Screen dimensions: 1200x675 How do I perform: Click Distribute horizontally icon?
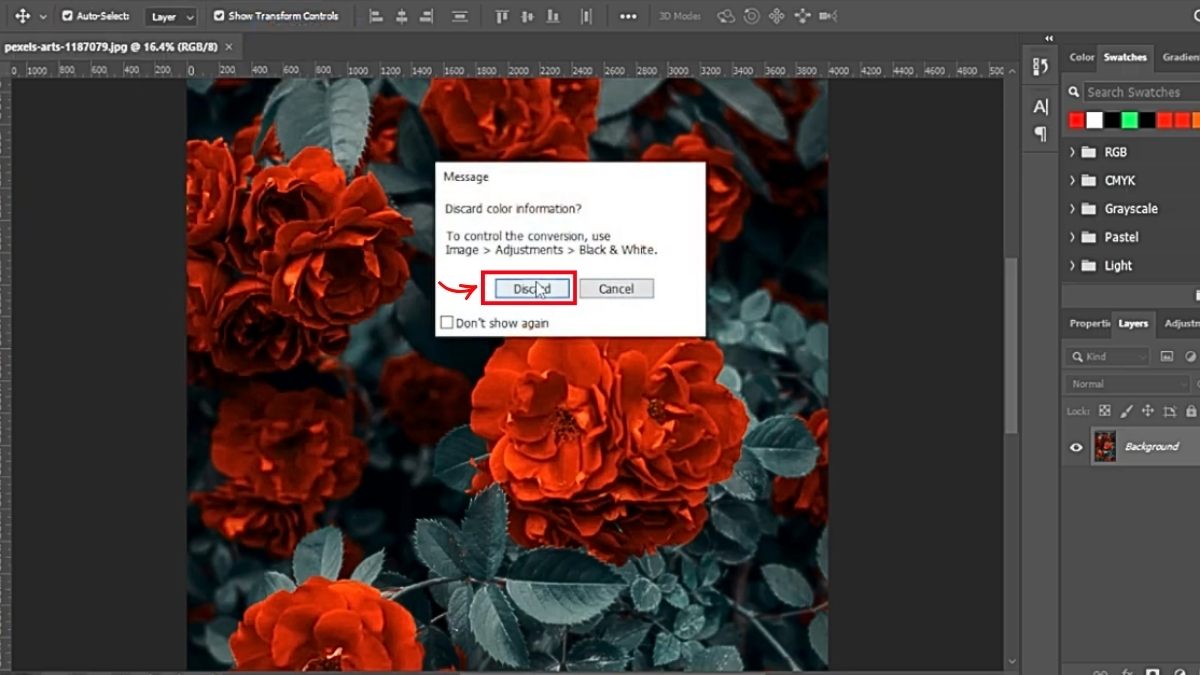point(586,16)
